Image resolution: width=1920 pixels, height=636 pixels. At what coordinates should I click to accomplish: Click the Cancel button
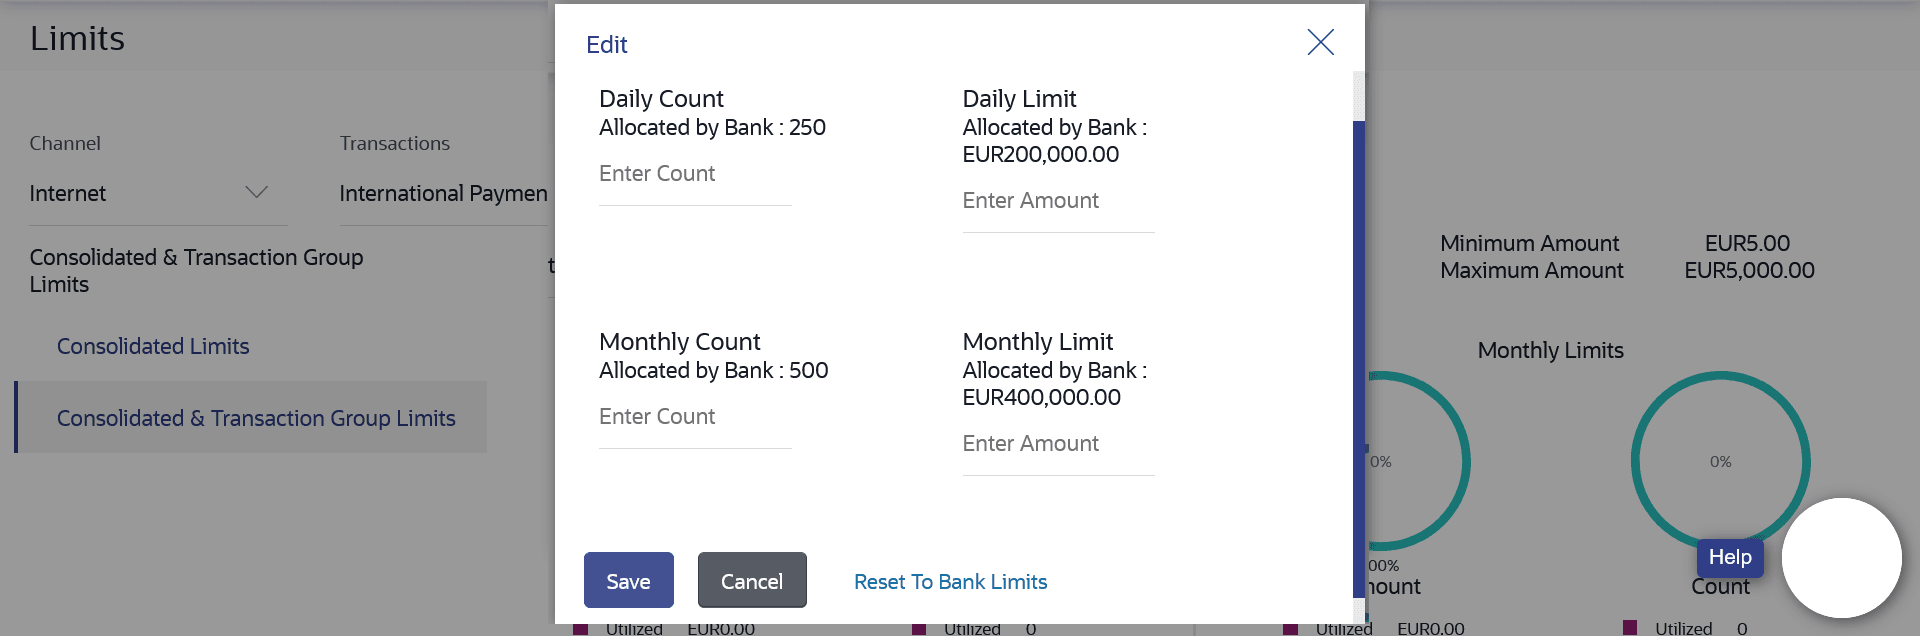coord(752,581)
